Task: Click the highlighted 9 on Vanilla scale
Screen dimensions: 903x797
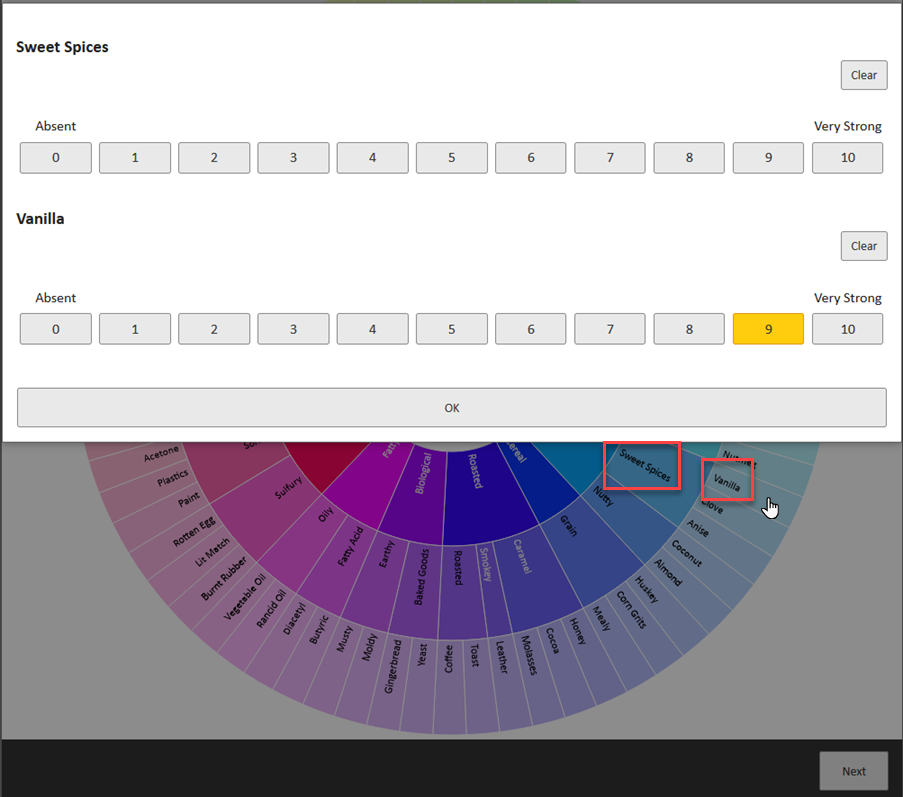Action: coord(768,329)
